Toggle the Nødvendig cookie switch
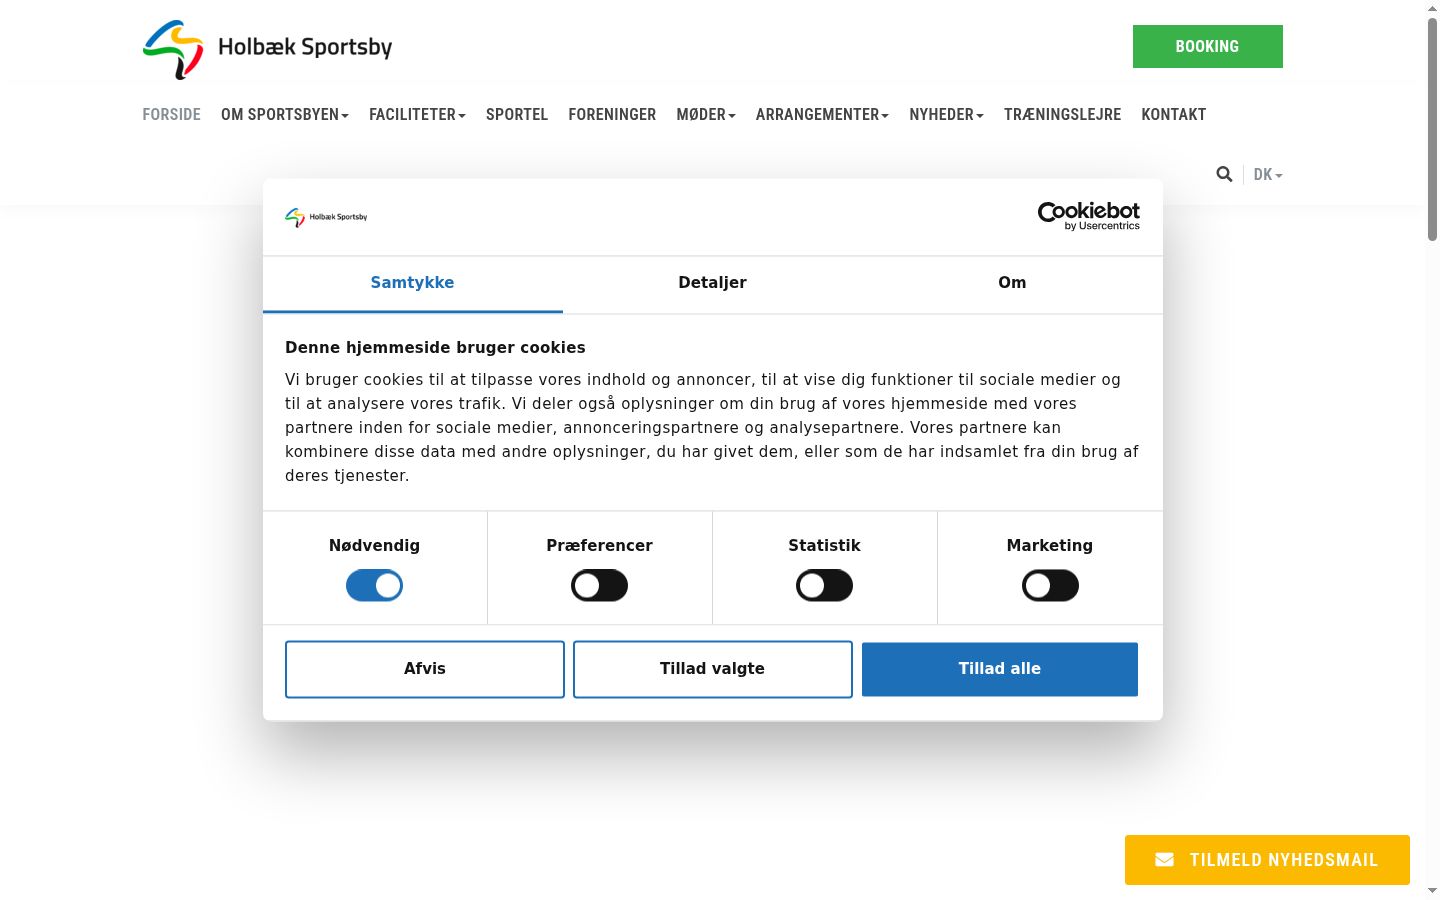The image size is (1440, 900). point(374,586)
